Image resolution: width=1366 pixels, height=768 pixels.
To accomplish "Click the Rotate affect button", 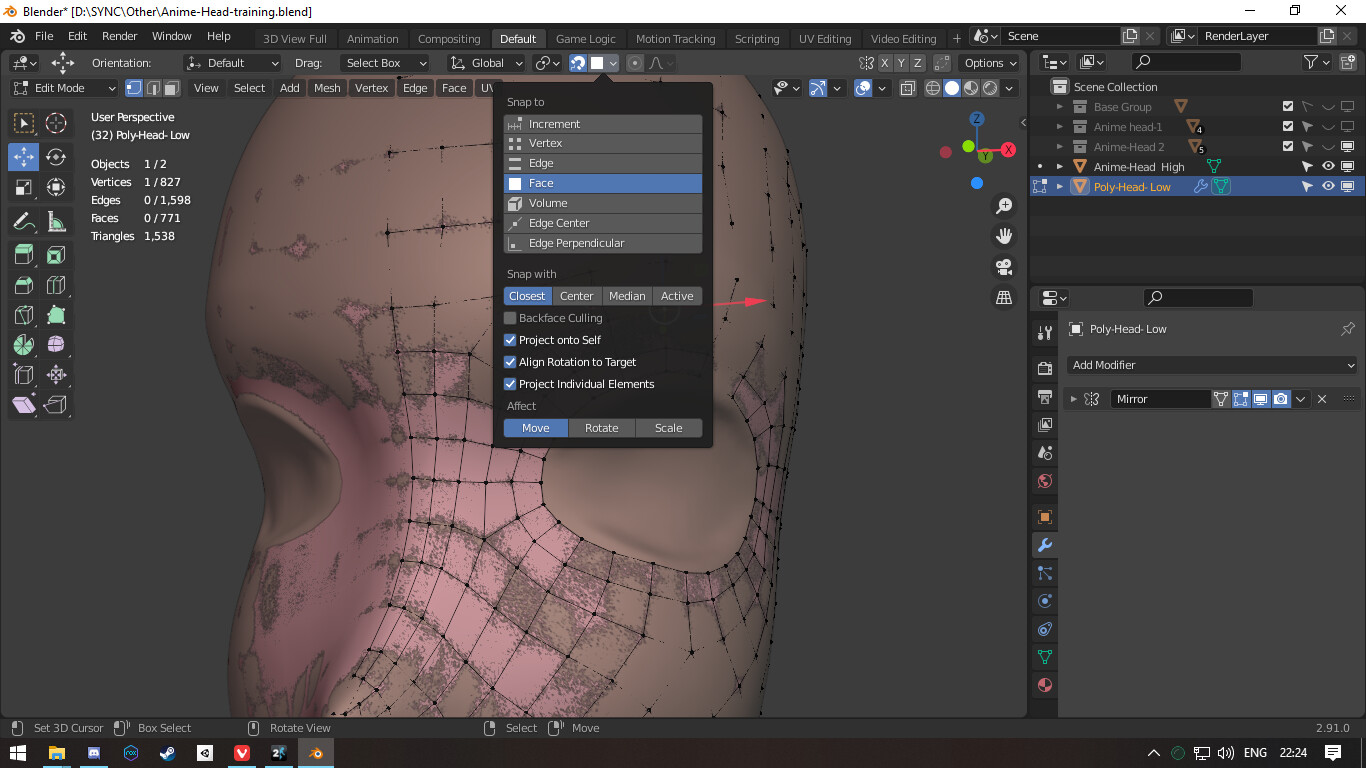I will click(602, 427).
